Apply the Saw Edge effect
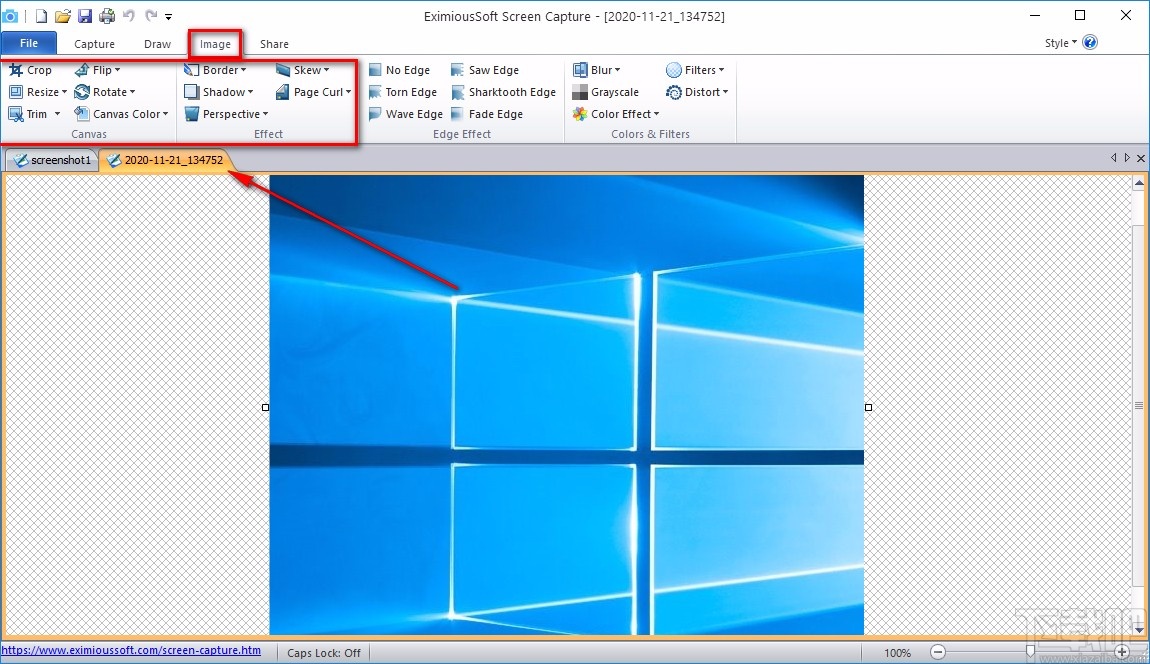 click(485, 70)
